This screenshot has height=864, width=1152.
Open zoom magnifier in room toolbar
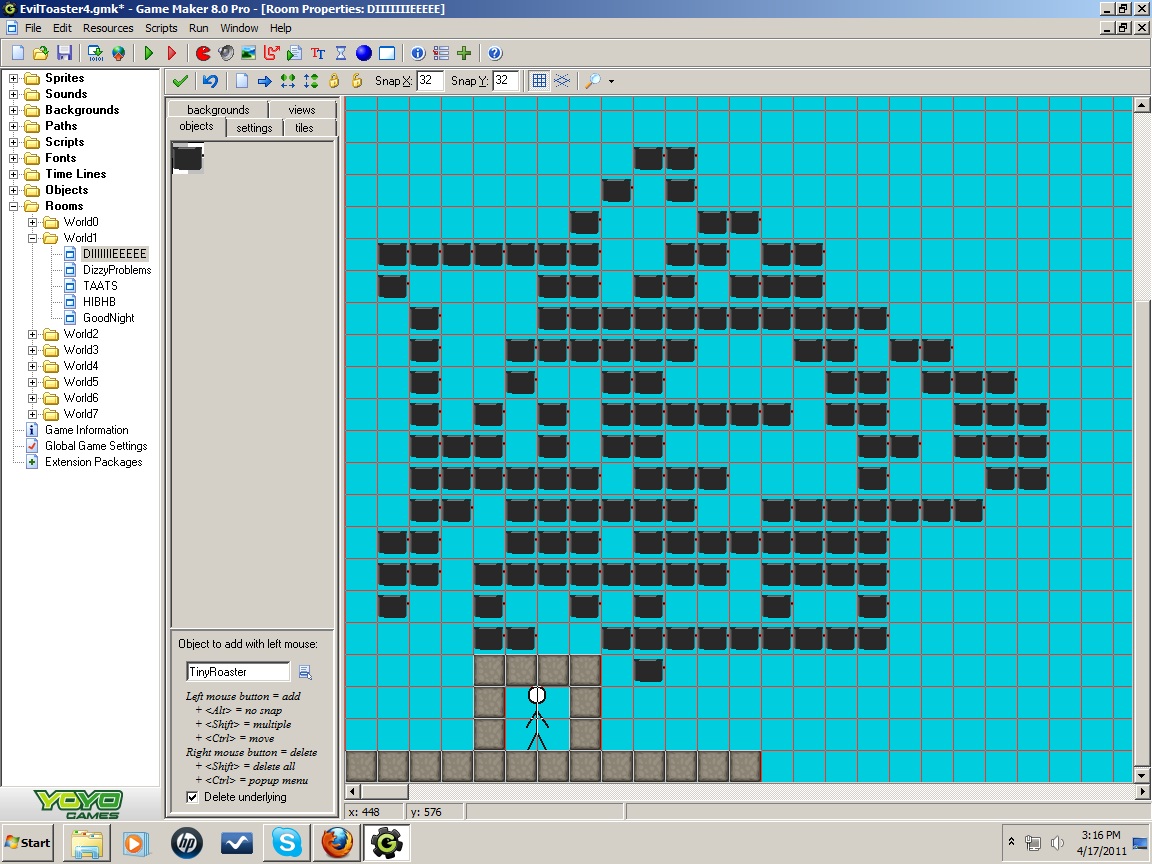[x=592, y=81]
